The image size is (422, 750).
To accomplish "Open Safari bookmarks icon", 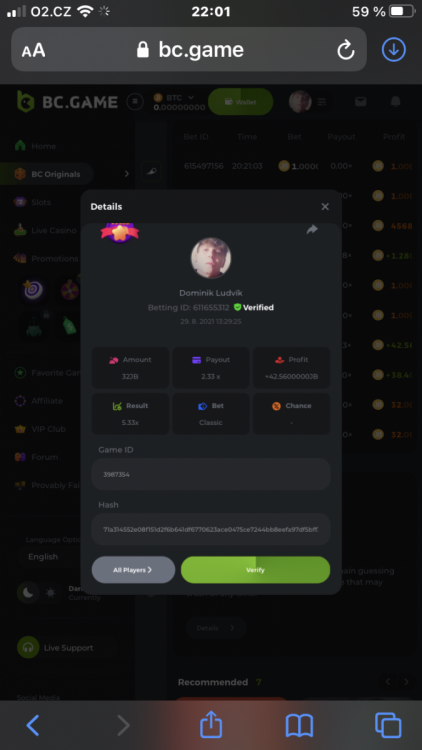I will 299,726.
